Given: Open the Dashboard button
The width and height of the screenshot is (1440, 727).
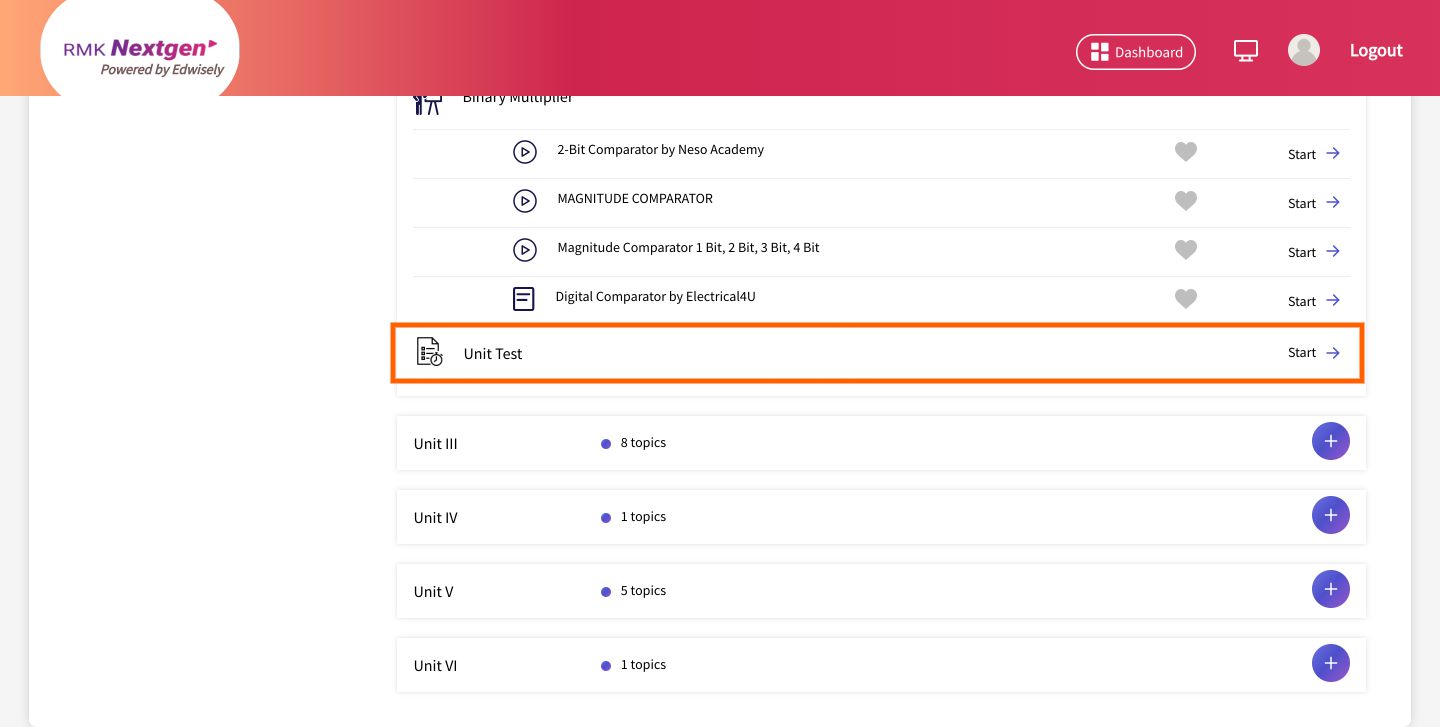Looking at the screenshot, I should tap(1135, 52).
